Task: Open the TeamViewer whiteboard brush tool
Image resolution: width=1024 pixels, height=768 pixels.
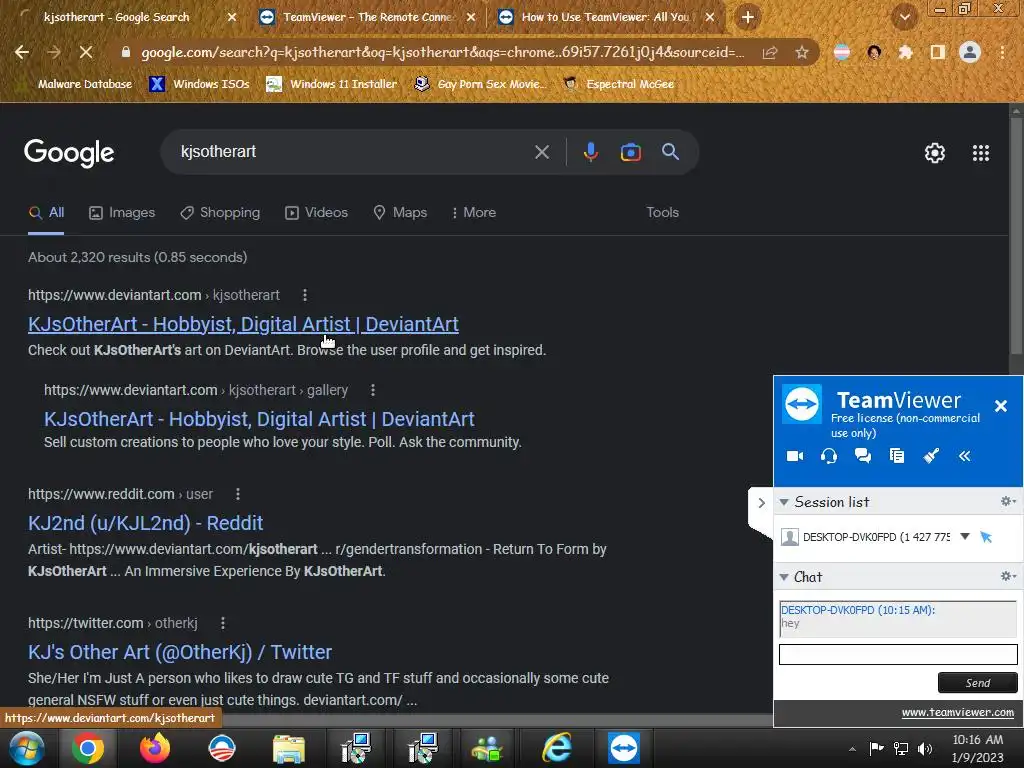Action: pos(931,456)
